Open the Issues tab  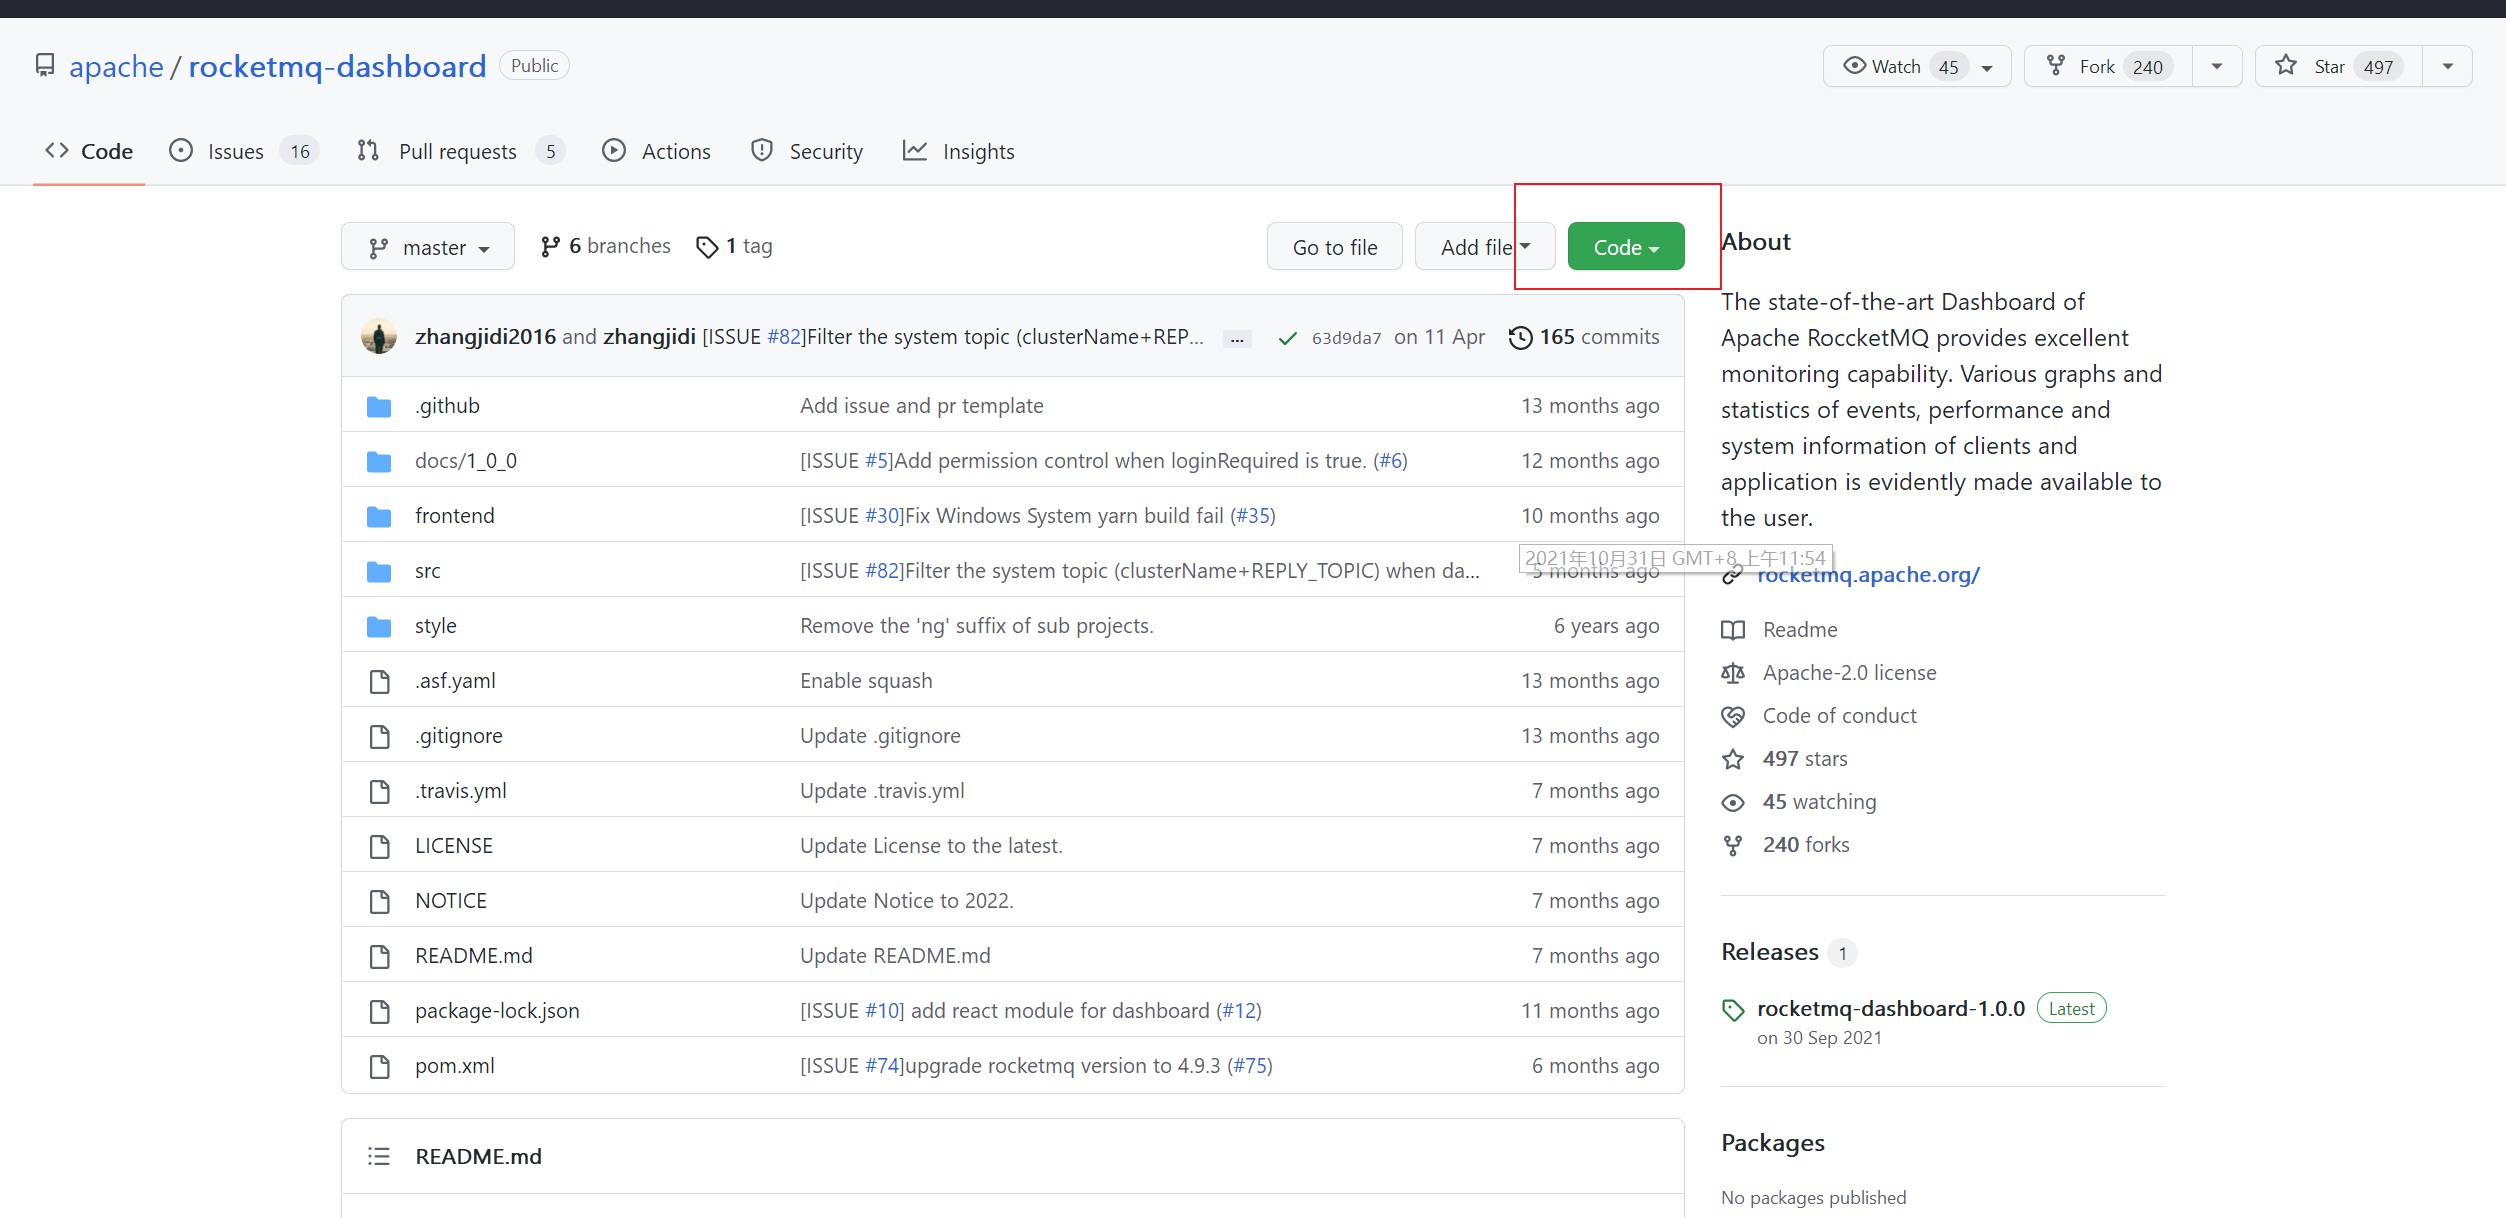(244, 151)
